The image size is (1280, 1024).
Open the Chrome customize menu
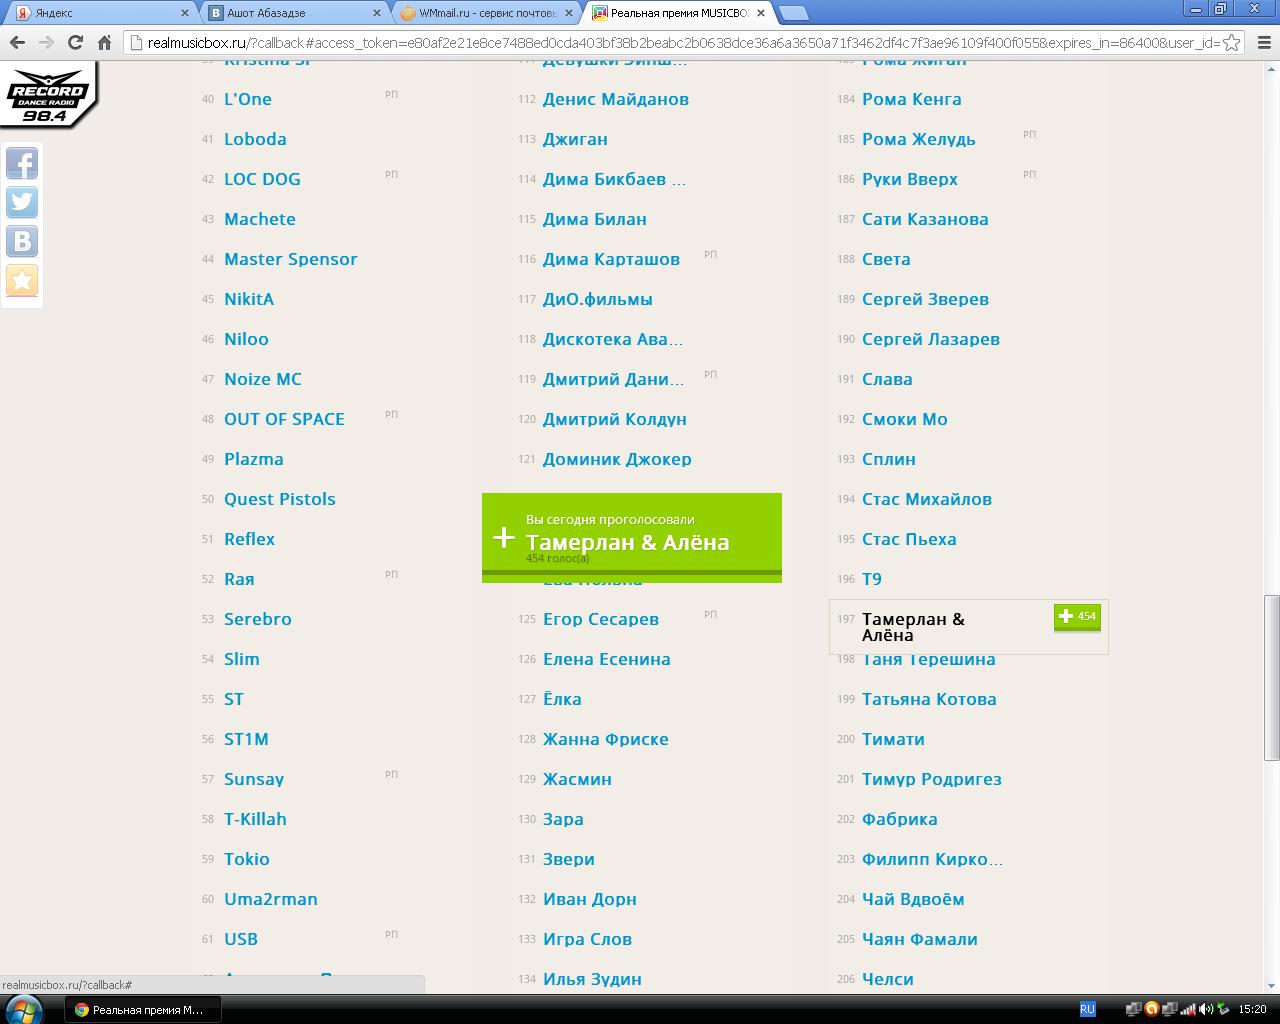point(1264,43)
